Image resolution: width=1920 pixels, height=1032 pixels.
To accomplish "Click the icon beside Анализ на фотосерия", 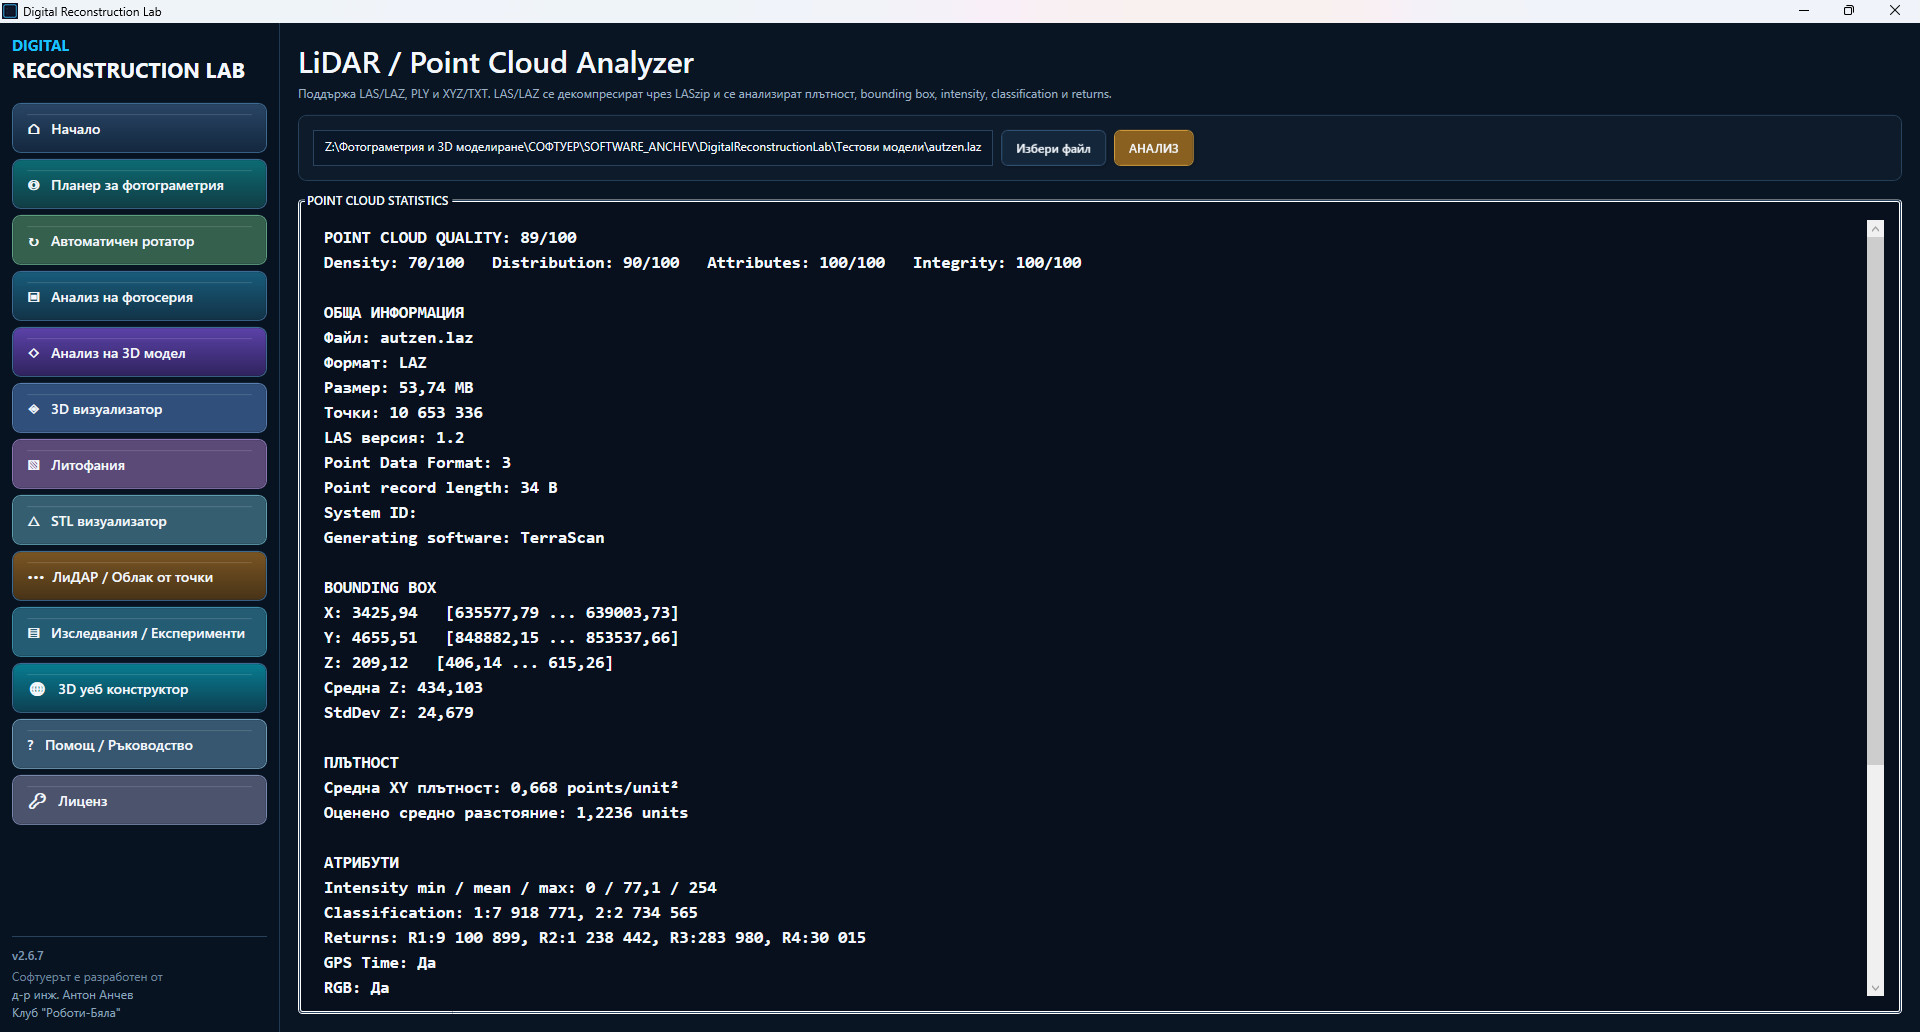I will (34, 297).
